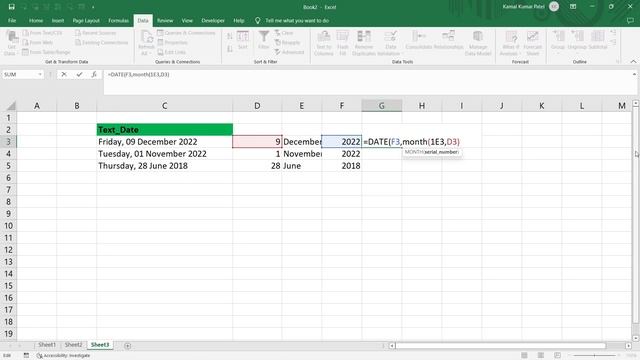Sort descending with the Z to A icon
The width and height of the screenshot is (640, 360).
(x=230, y=49)
